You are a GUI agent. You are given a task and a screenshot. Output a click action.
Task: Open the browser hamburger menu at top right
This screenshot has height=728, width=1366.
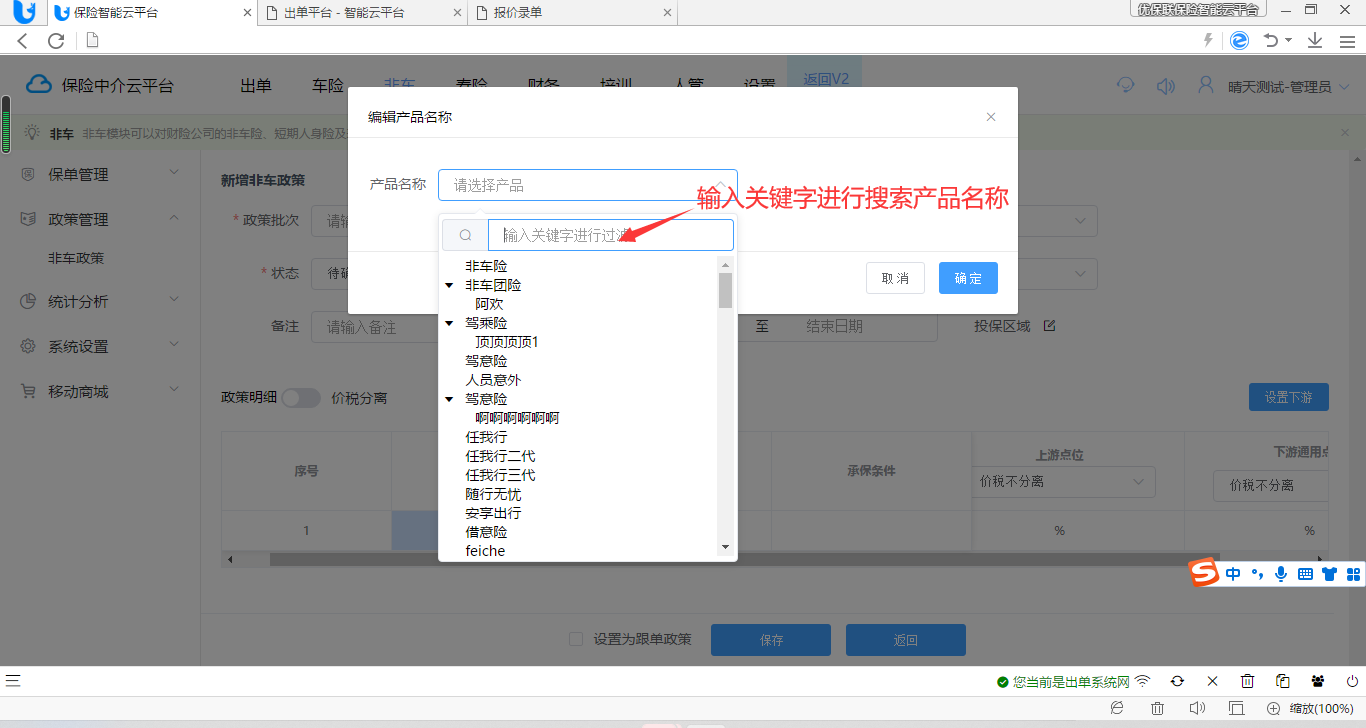click(x=1346, y=40)
